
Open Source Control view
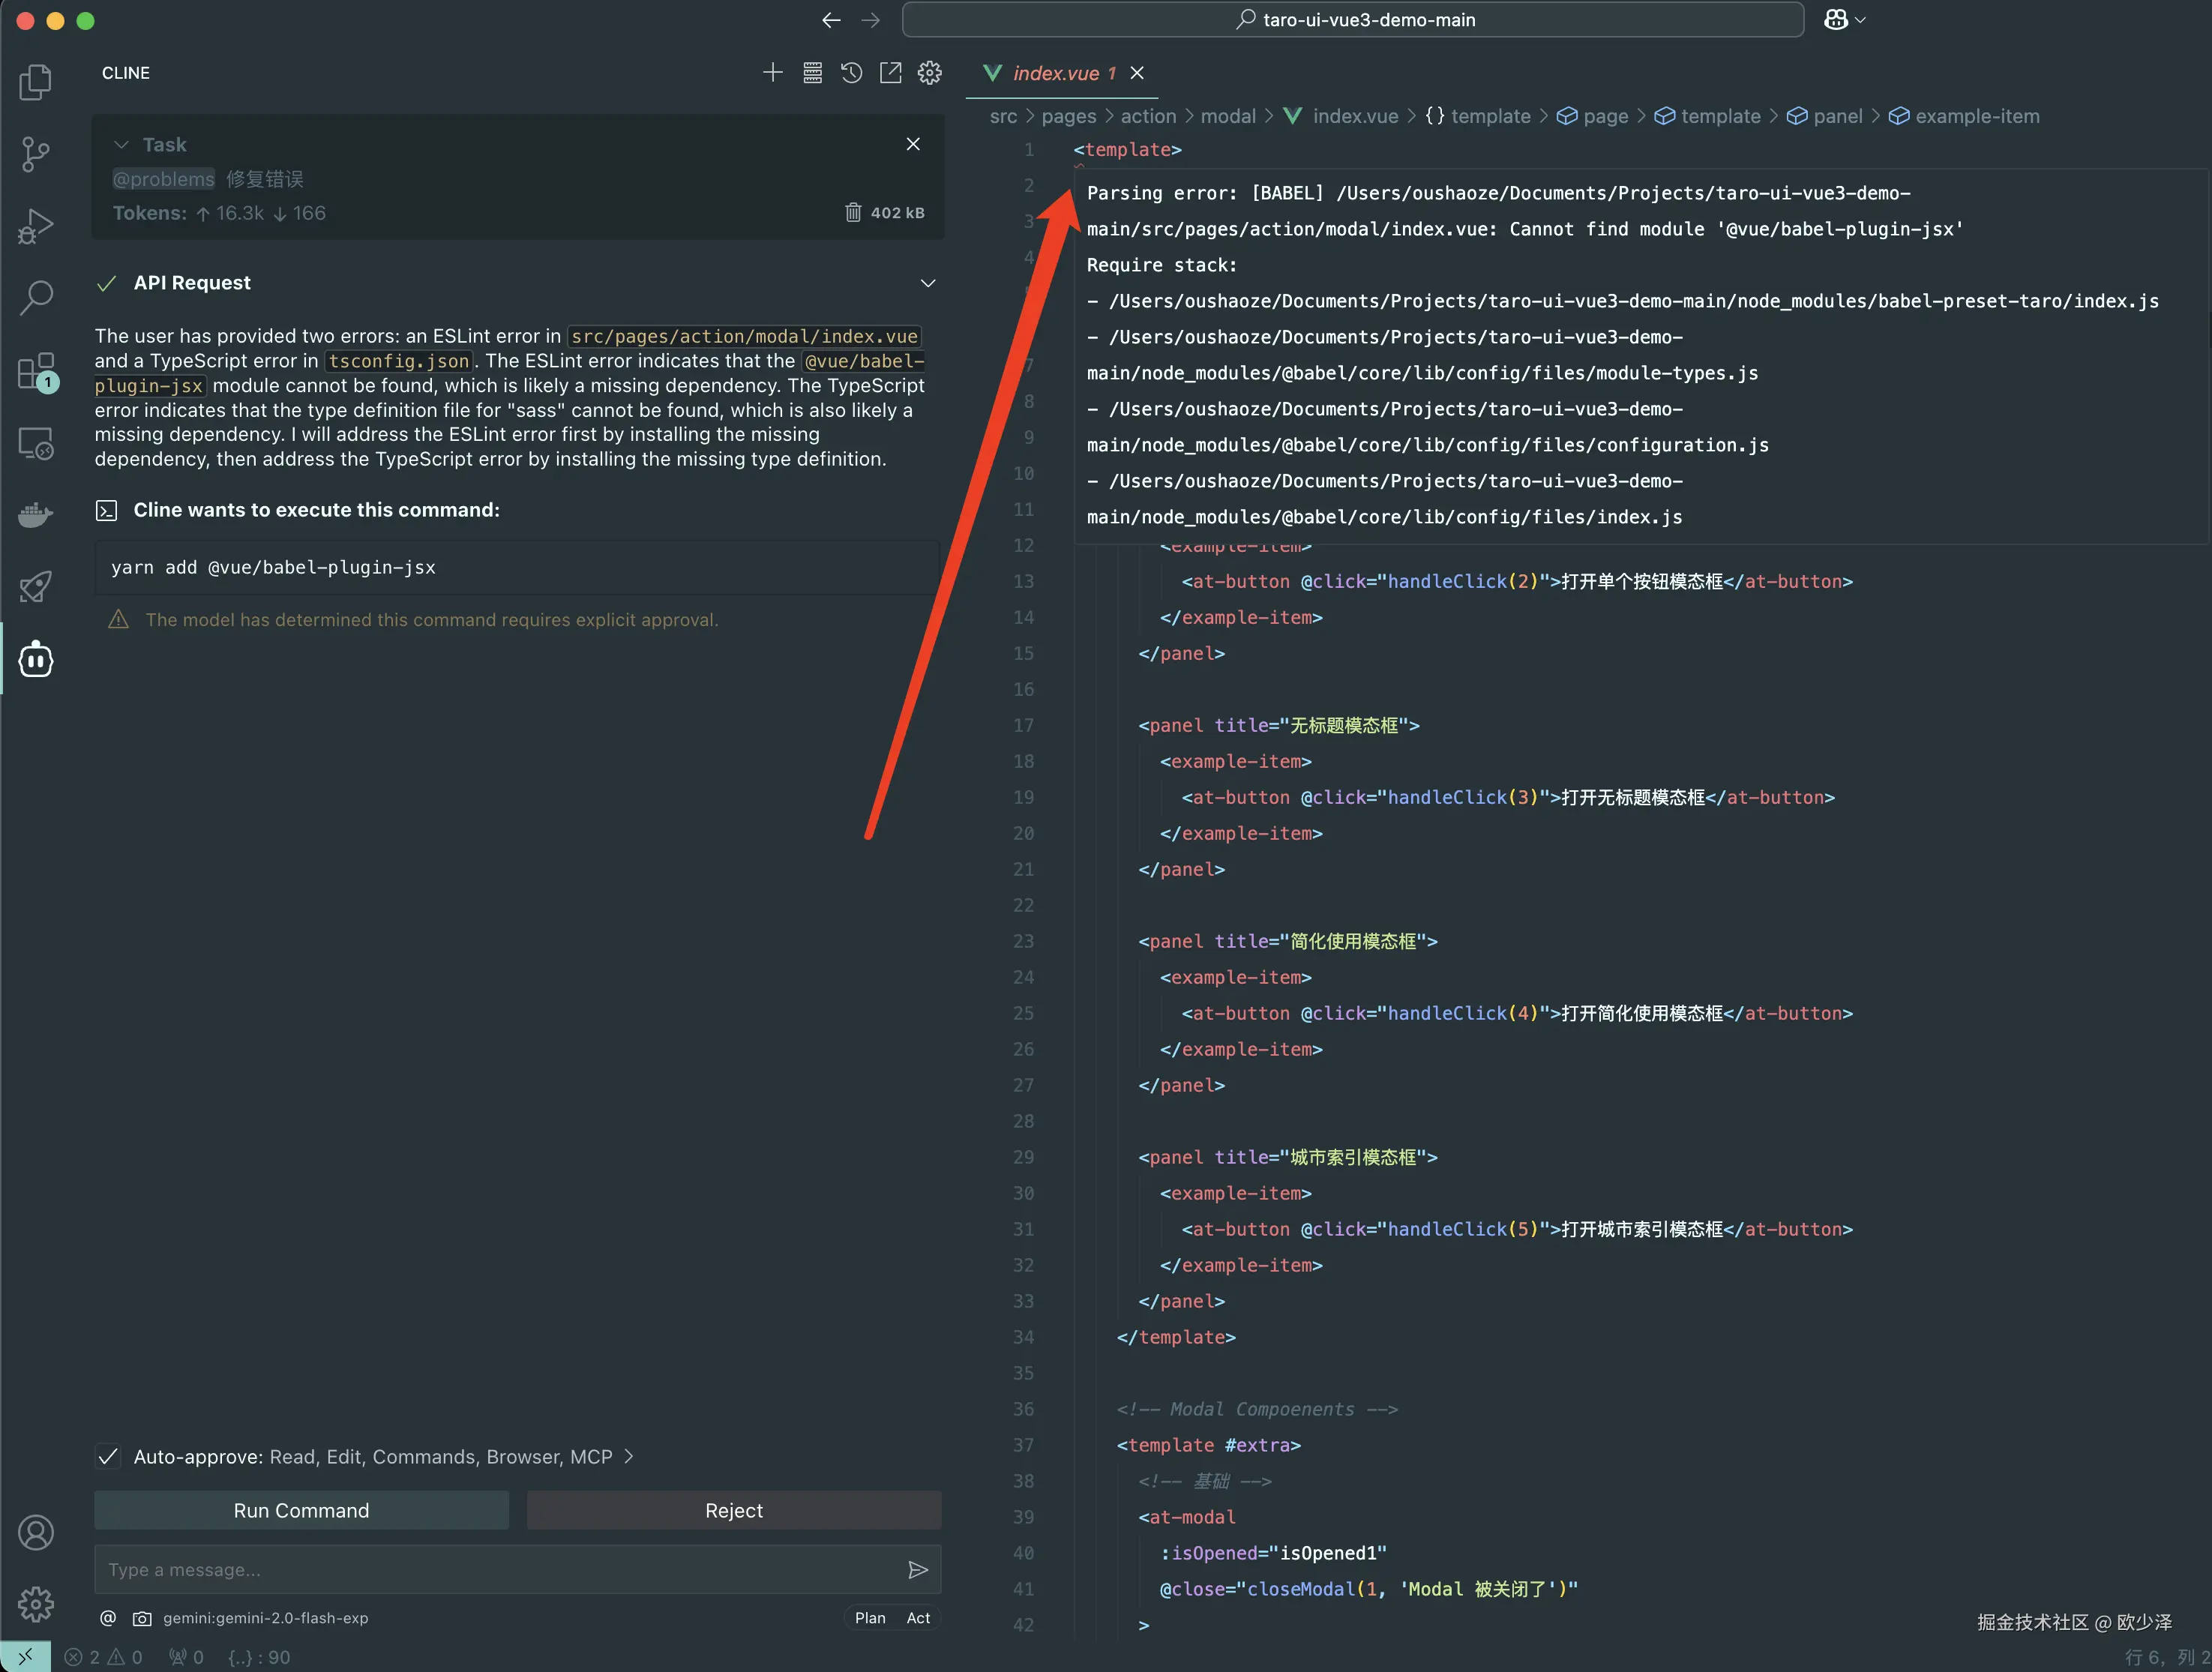pos(36,154)
